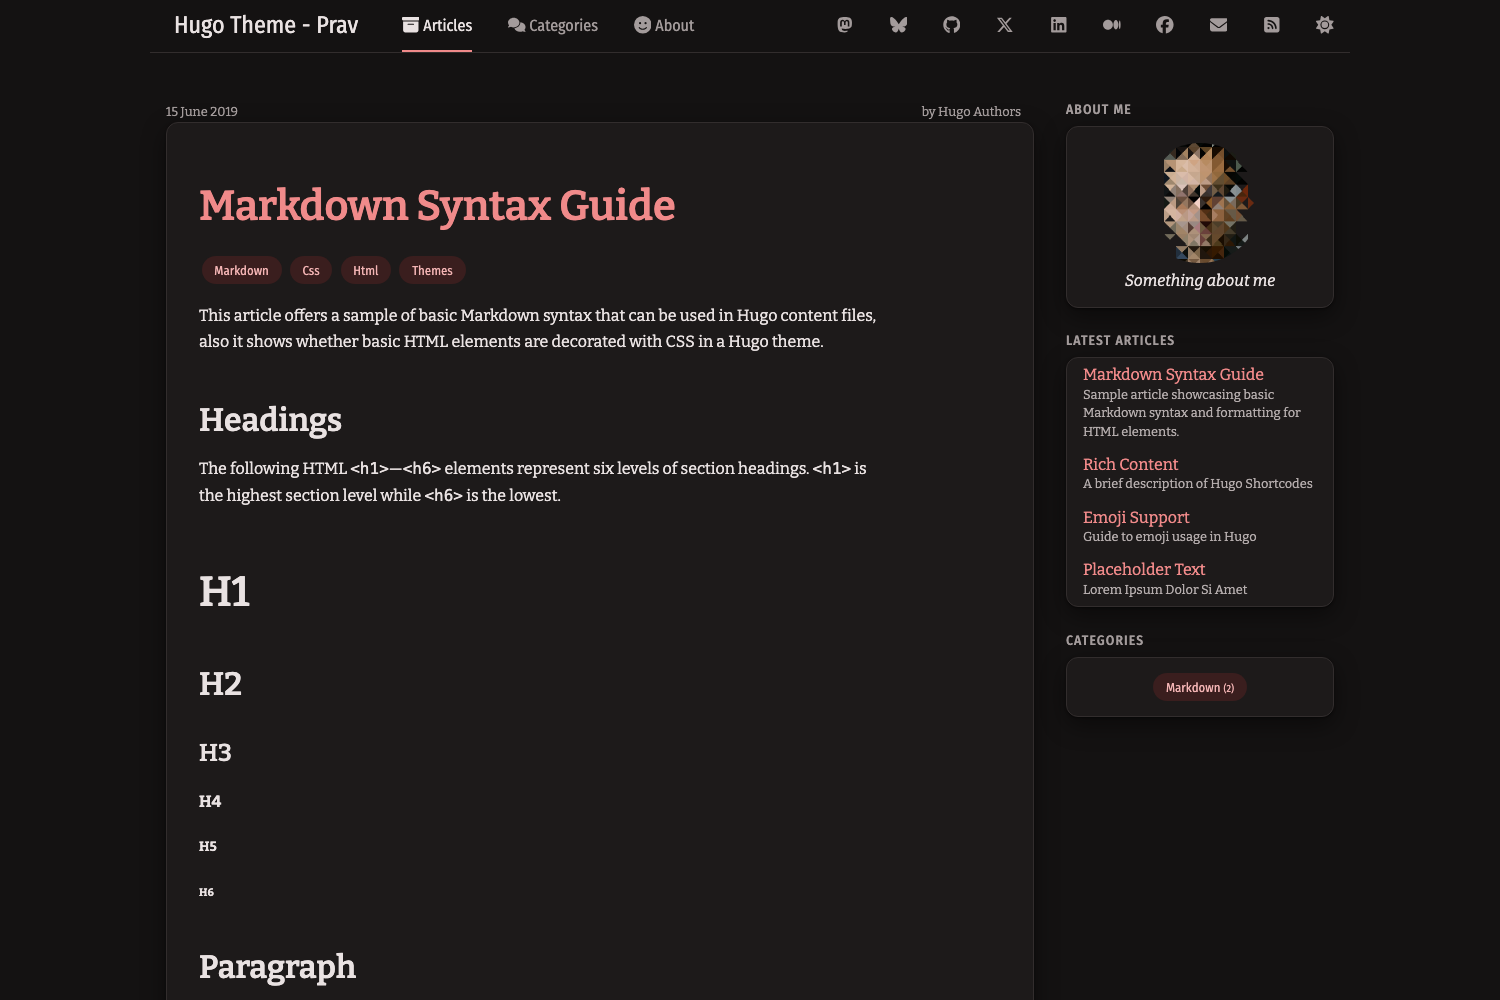Viewport: 1500px width, 1000px height.
Task: Open the Bluesky butterfly icon
Action: click(x=898, y=25)
